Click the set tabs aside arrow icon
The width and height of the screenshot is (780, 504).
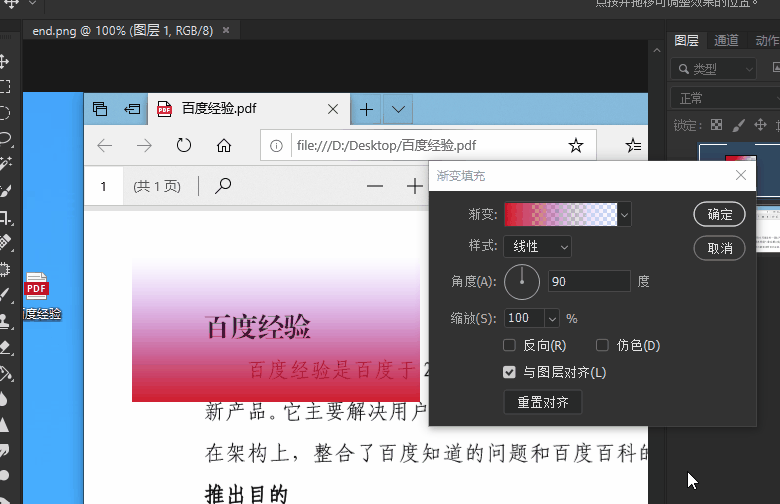point(132,109)
